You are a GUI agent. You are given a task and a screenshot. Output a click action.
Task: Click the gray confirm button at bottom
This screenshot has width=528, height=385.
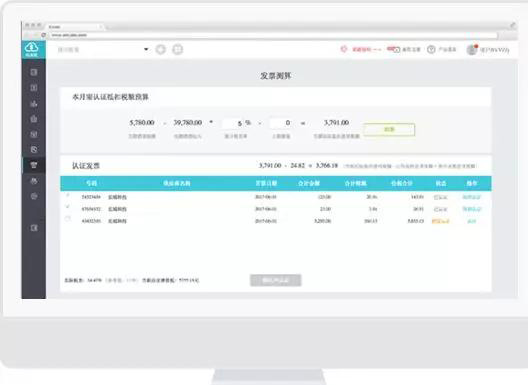[x=275, y=280]
